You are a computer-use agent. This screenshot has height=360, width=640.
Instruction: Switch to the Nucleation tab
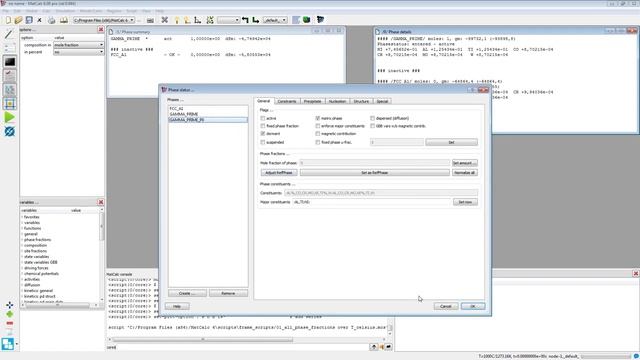337,101
